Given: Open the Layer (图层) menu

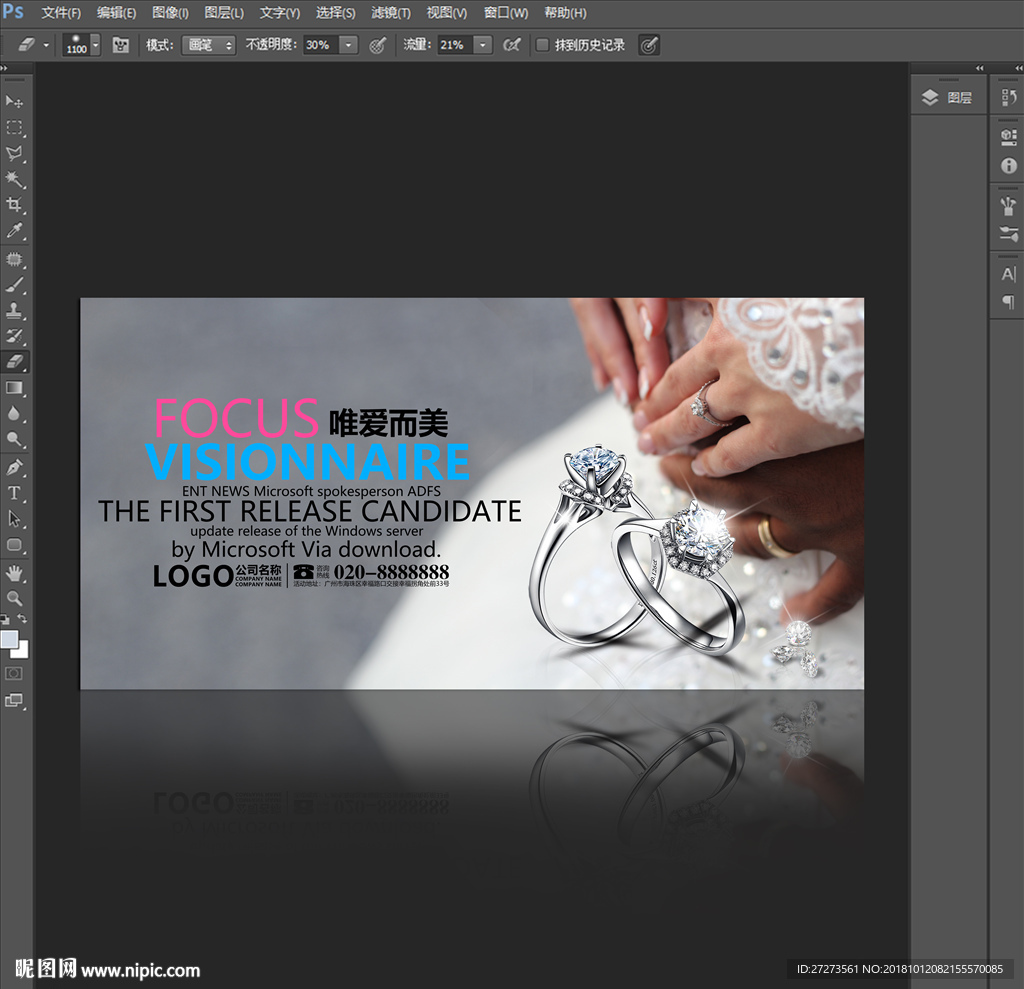Looking at the screenshot, I should coord(224,12).
